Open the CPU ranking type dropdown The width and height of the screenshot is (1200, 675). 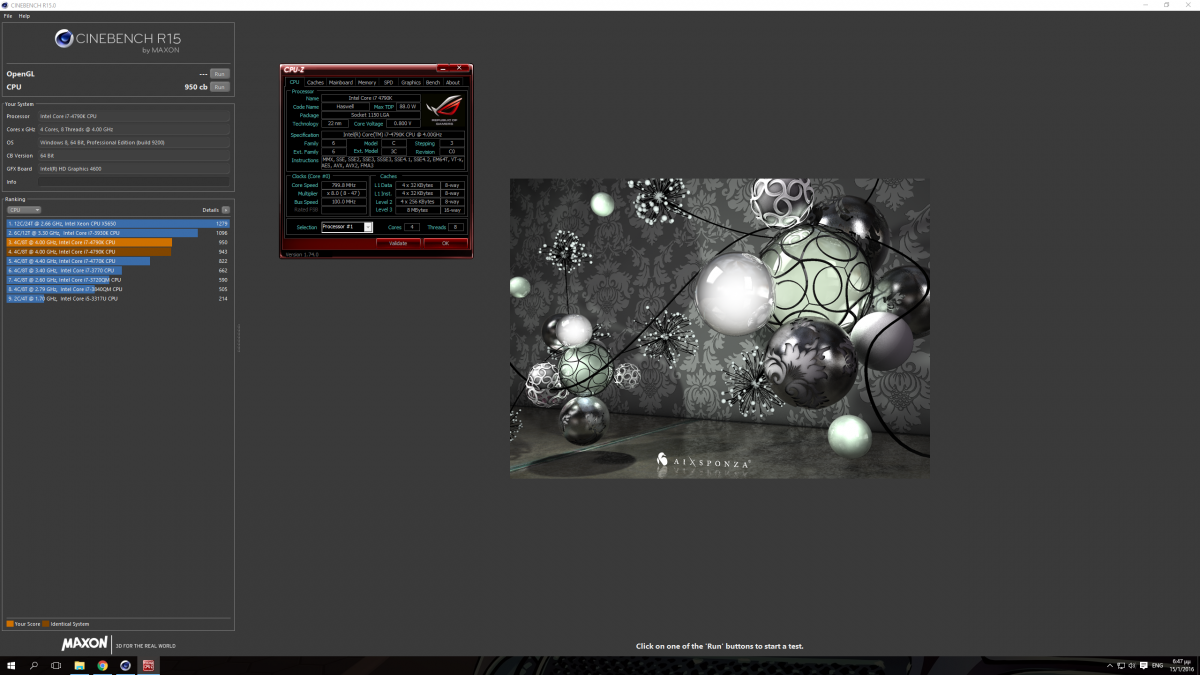pos(23,210)
